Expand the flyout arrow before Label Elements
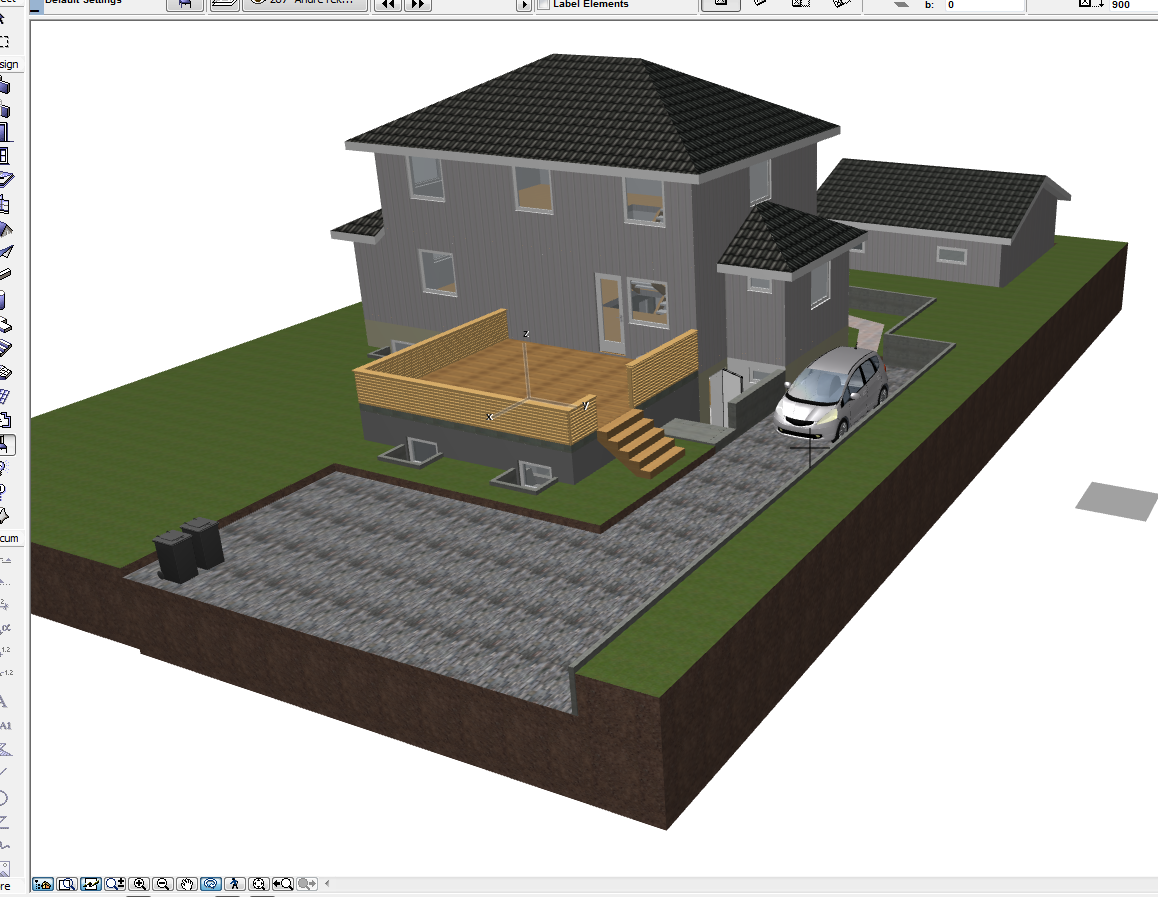 523,5
